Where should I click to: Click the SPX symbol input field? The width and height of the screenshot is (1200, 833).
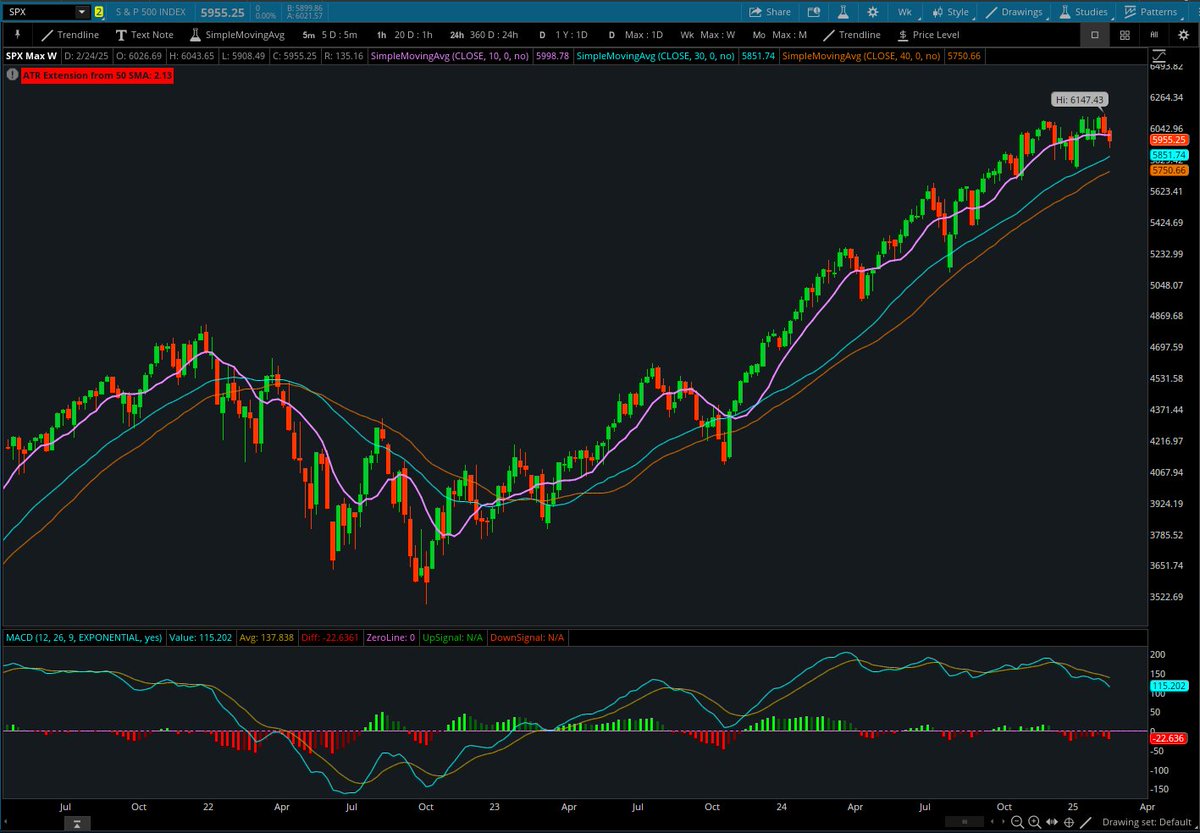40,12
